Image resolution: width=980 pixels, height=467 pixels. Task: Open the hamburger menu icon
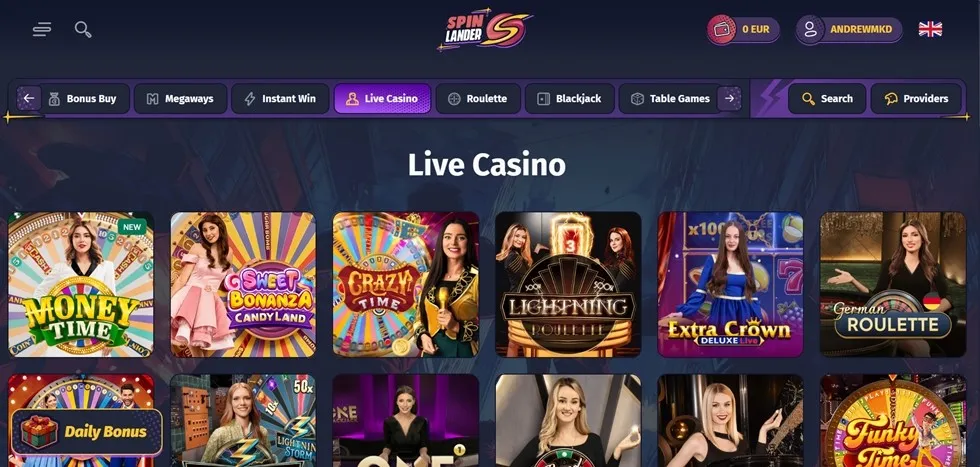(x=42, y=29)
